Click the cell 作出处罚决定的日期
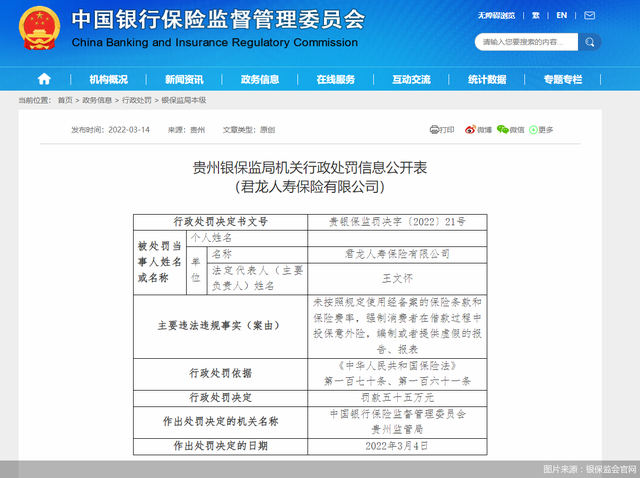The height and width of the screenshot is (478, 640). tap(220, 446)
